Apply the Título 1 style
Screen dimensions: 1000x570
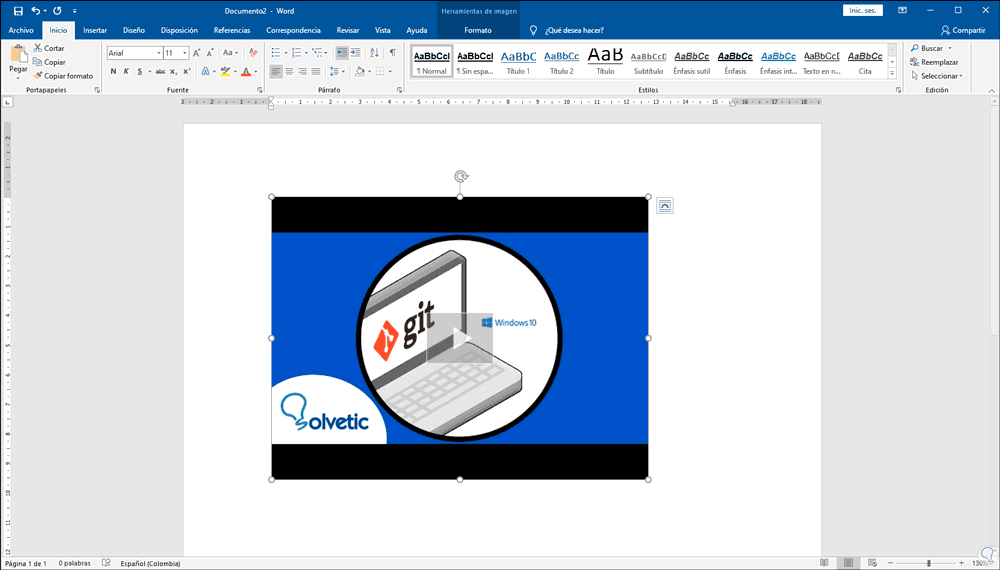point(518,62)
